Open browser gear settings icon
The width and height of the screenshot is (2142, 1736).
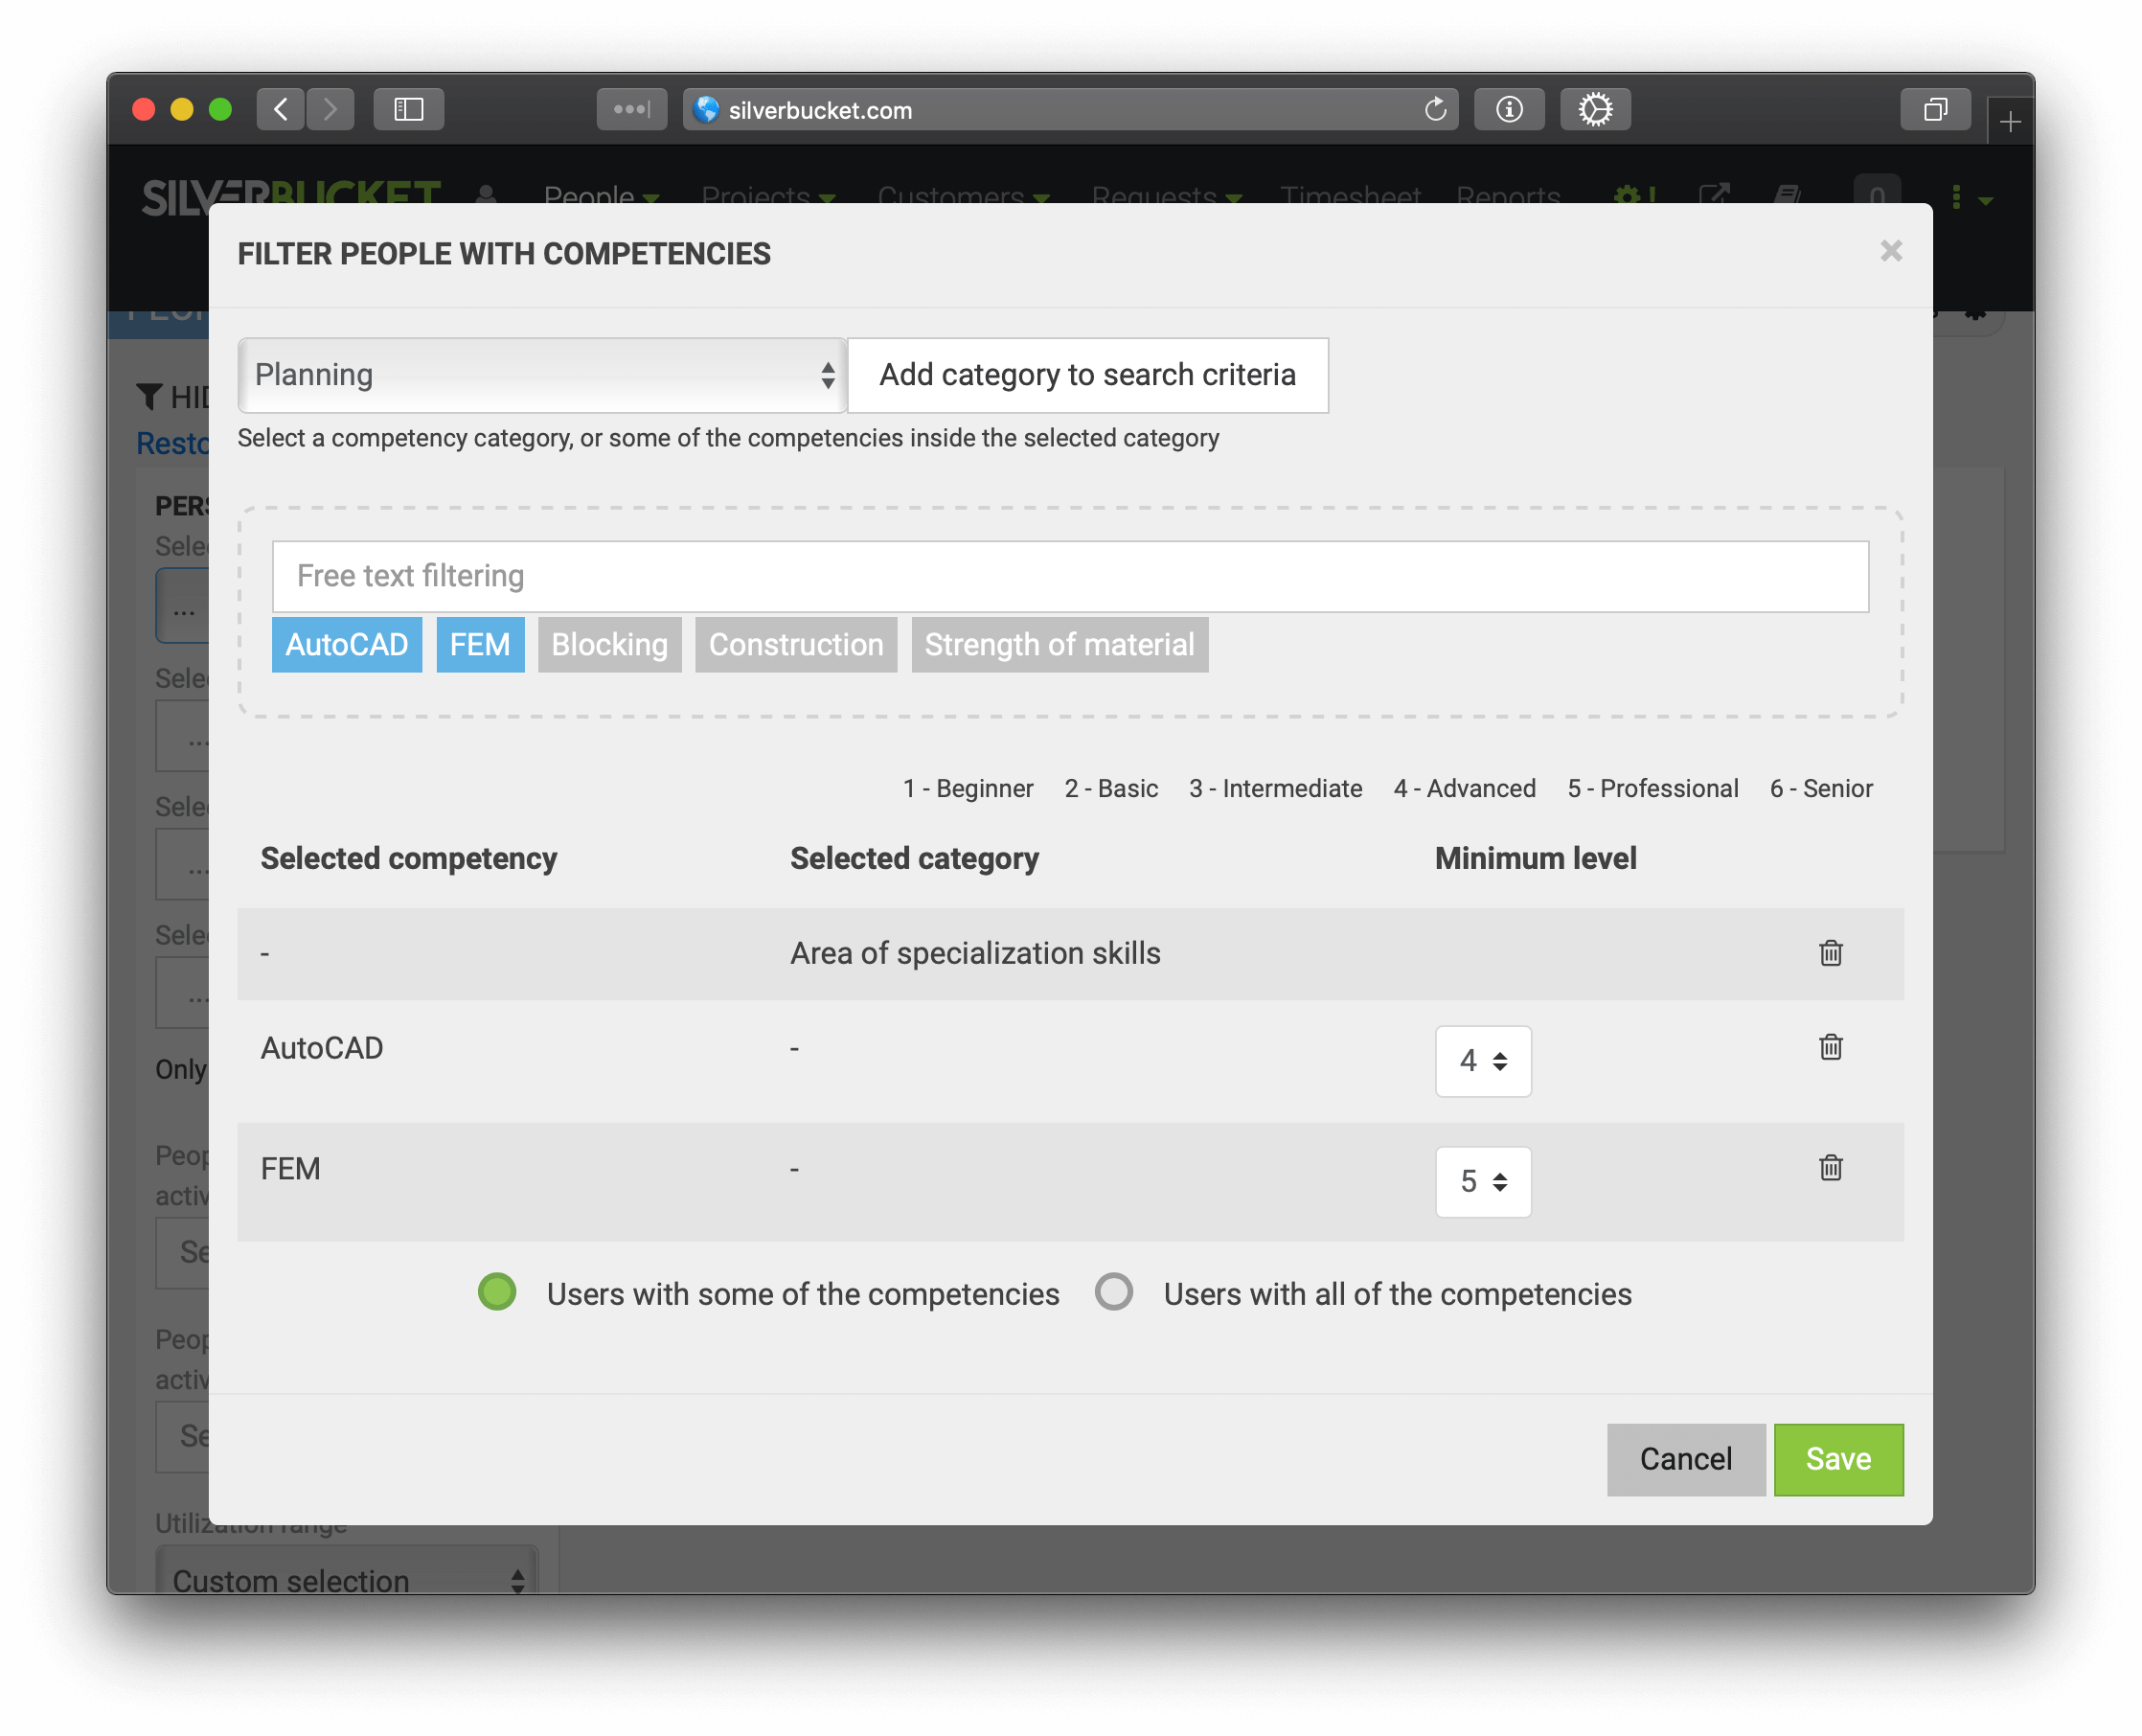(x=1595, y=109)
